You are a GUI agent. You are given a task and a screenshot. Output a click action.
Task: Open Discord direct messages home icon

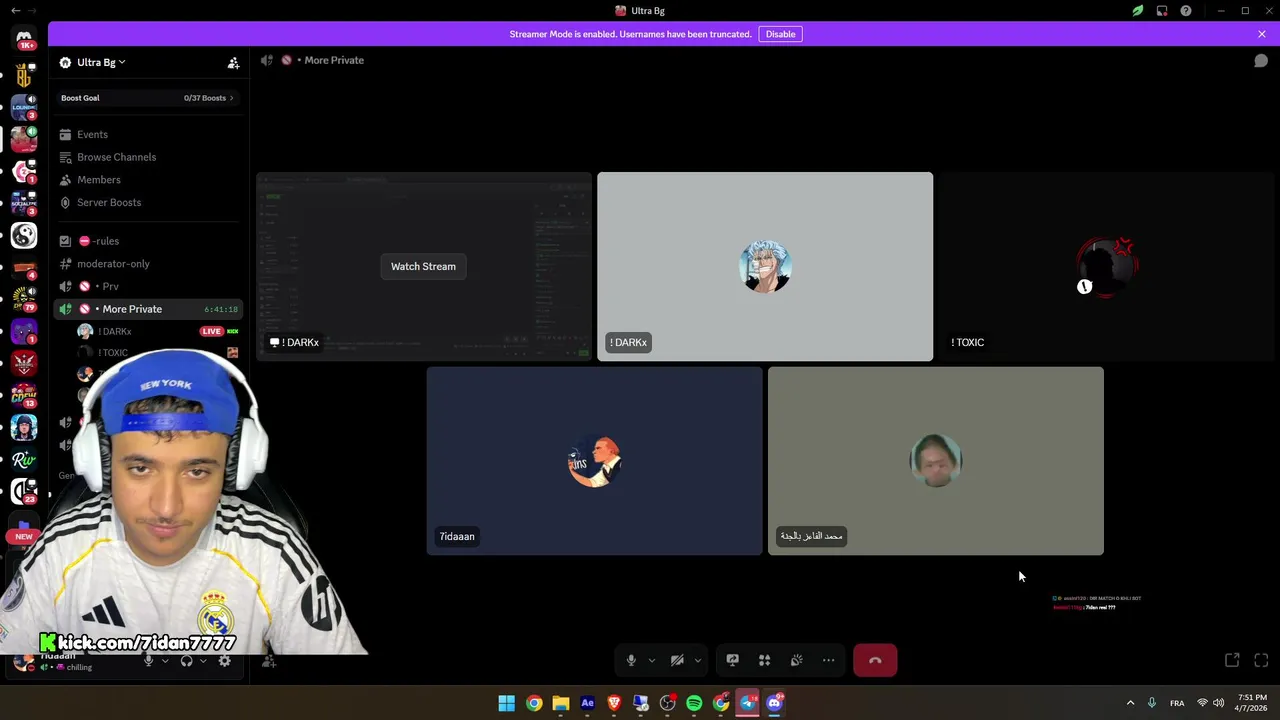click(x=24, y=38)
